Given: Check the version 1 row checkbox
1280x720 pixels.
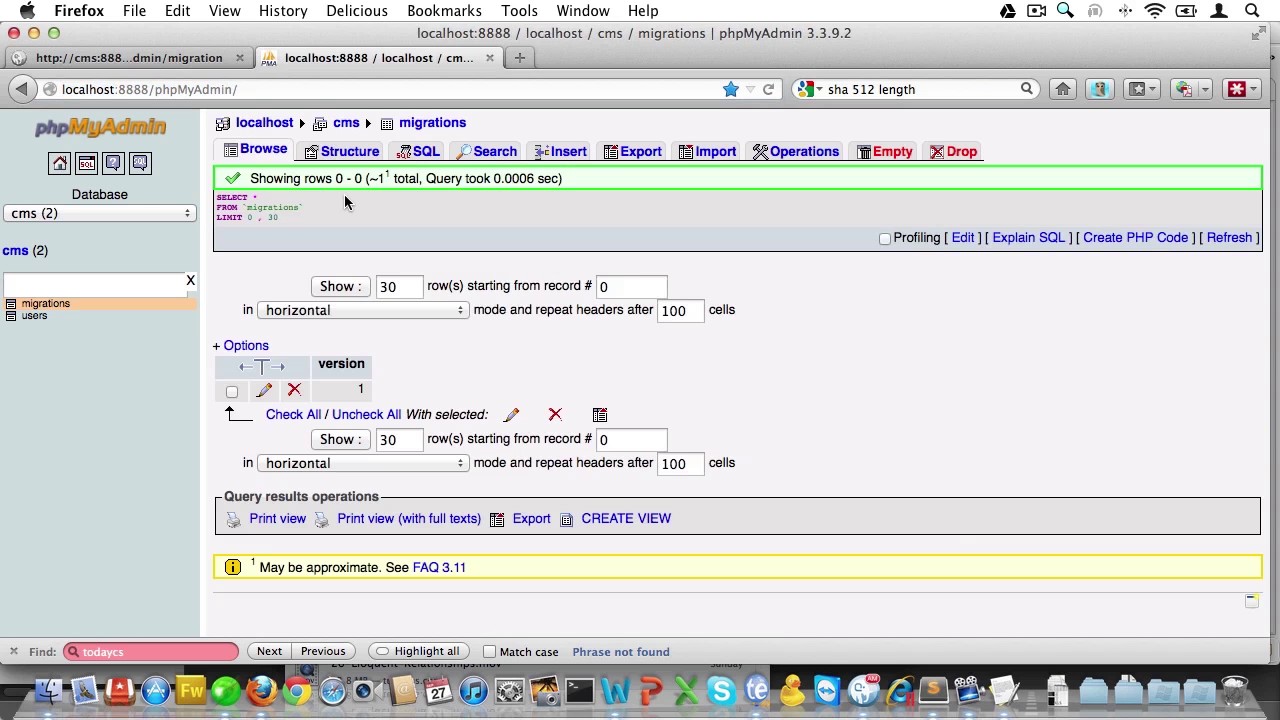Looking at the screenshot, I should point(232,392).
